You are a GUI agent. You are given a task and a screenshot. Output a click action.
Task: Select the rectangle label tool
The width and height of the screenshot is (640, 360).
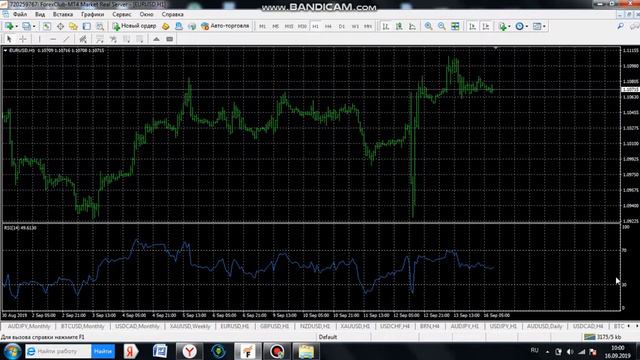tap(170, 39)
